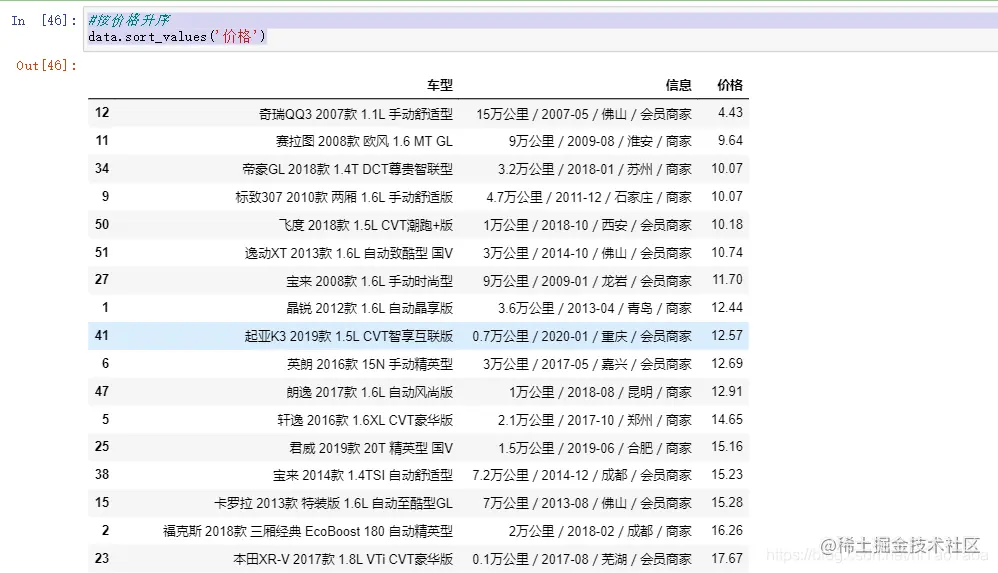Click price value 17.67
This screenshot has width=998, height=573.
(727, 558)
